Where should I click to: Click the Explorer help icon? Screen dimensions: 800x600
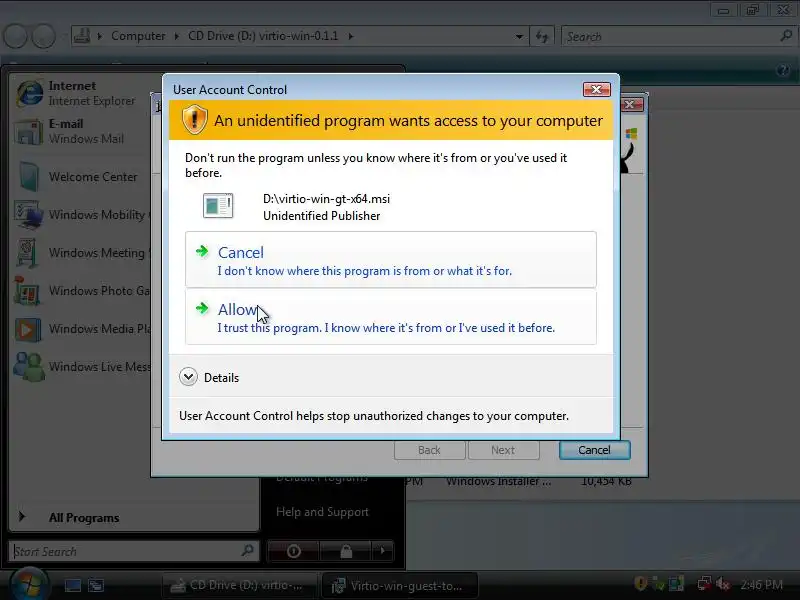click(x=783, y=70)
